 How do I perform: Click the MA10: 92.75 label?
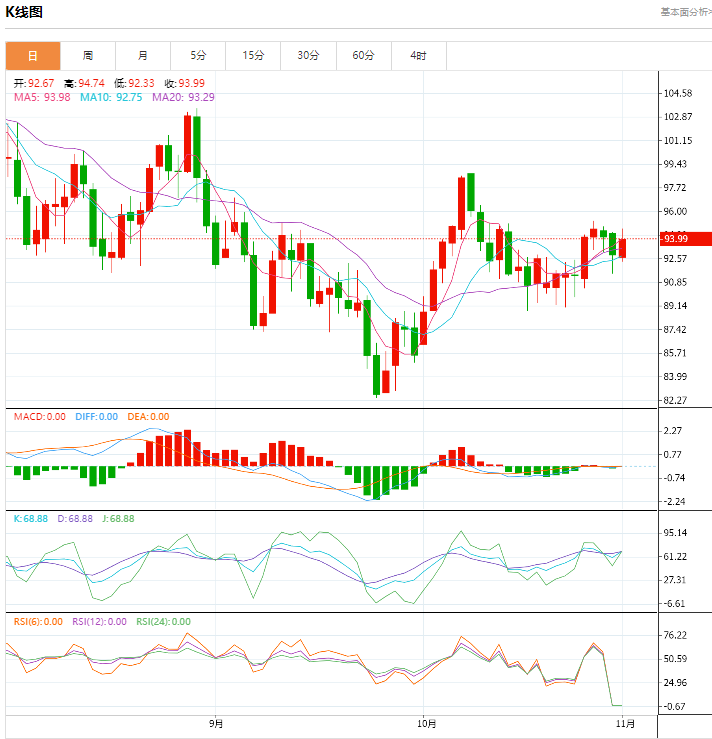click(x=111, y=97)
